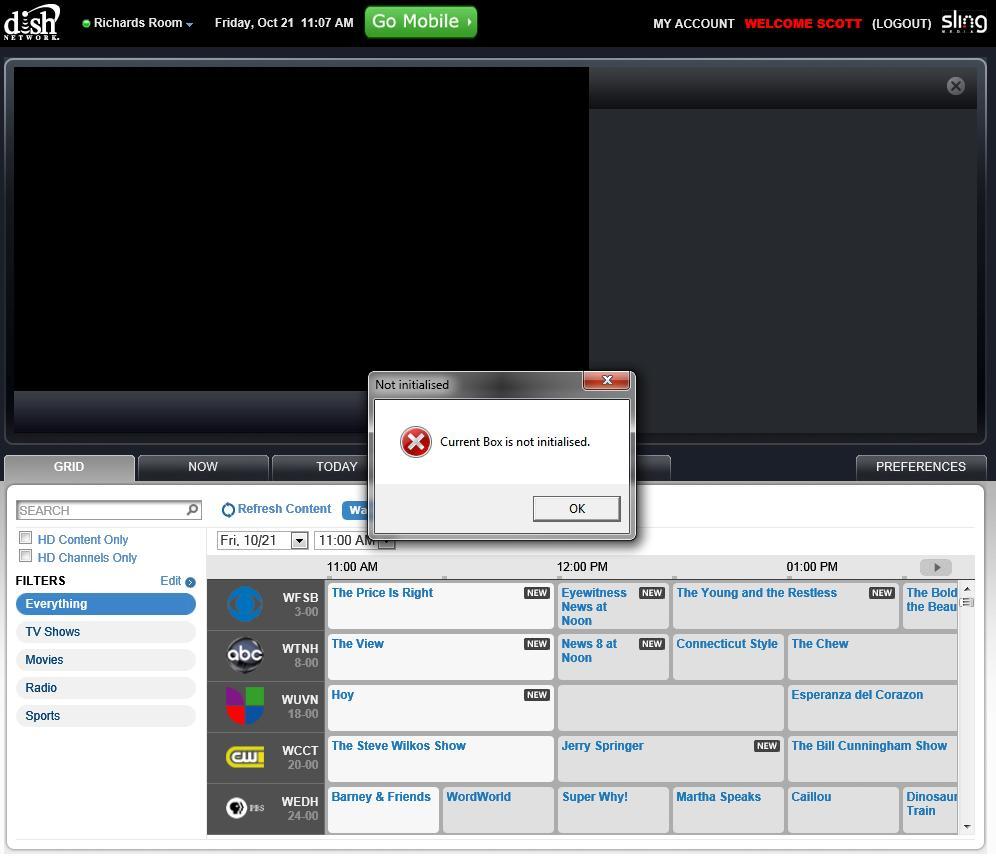Click WELCOME SCOTT text
Viewport: 996px width, 866px height.
click(802, 24)
